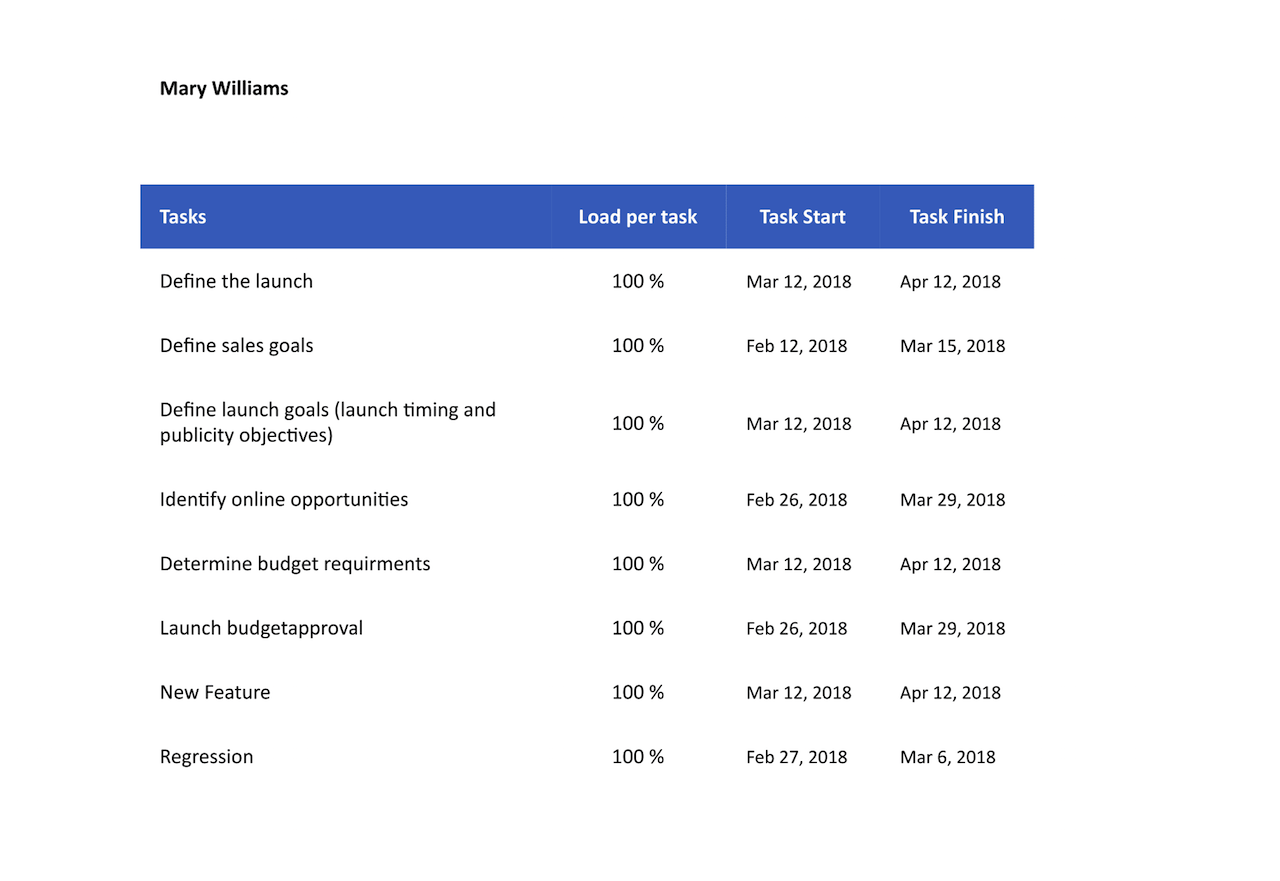
Task: Click the Feb 27, 2018 start date
Action: coord(796,757)
